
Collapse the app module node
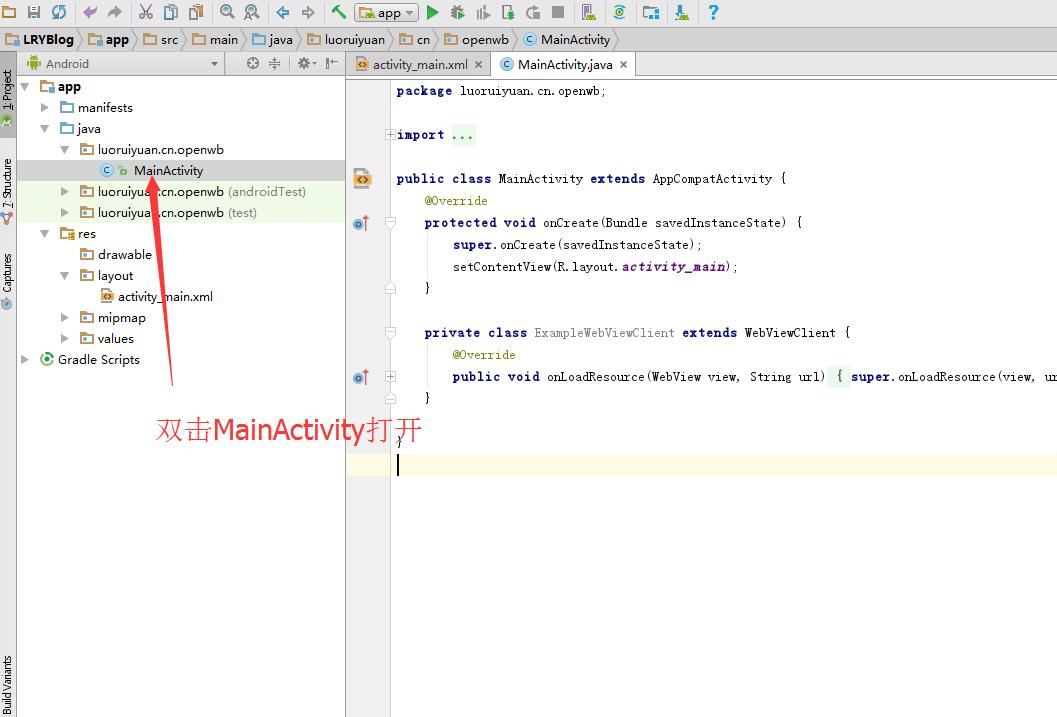25,87
